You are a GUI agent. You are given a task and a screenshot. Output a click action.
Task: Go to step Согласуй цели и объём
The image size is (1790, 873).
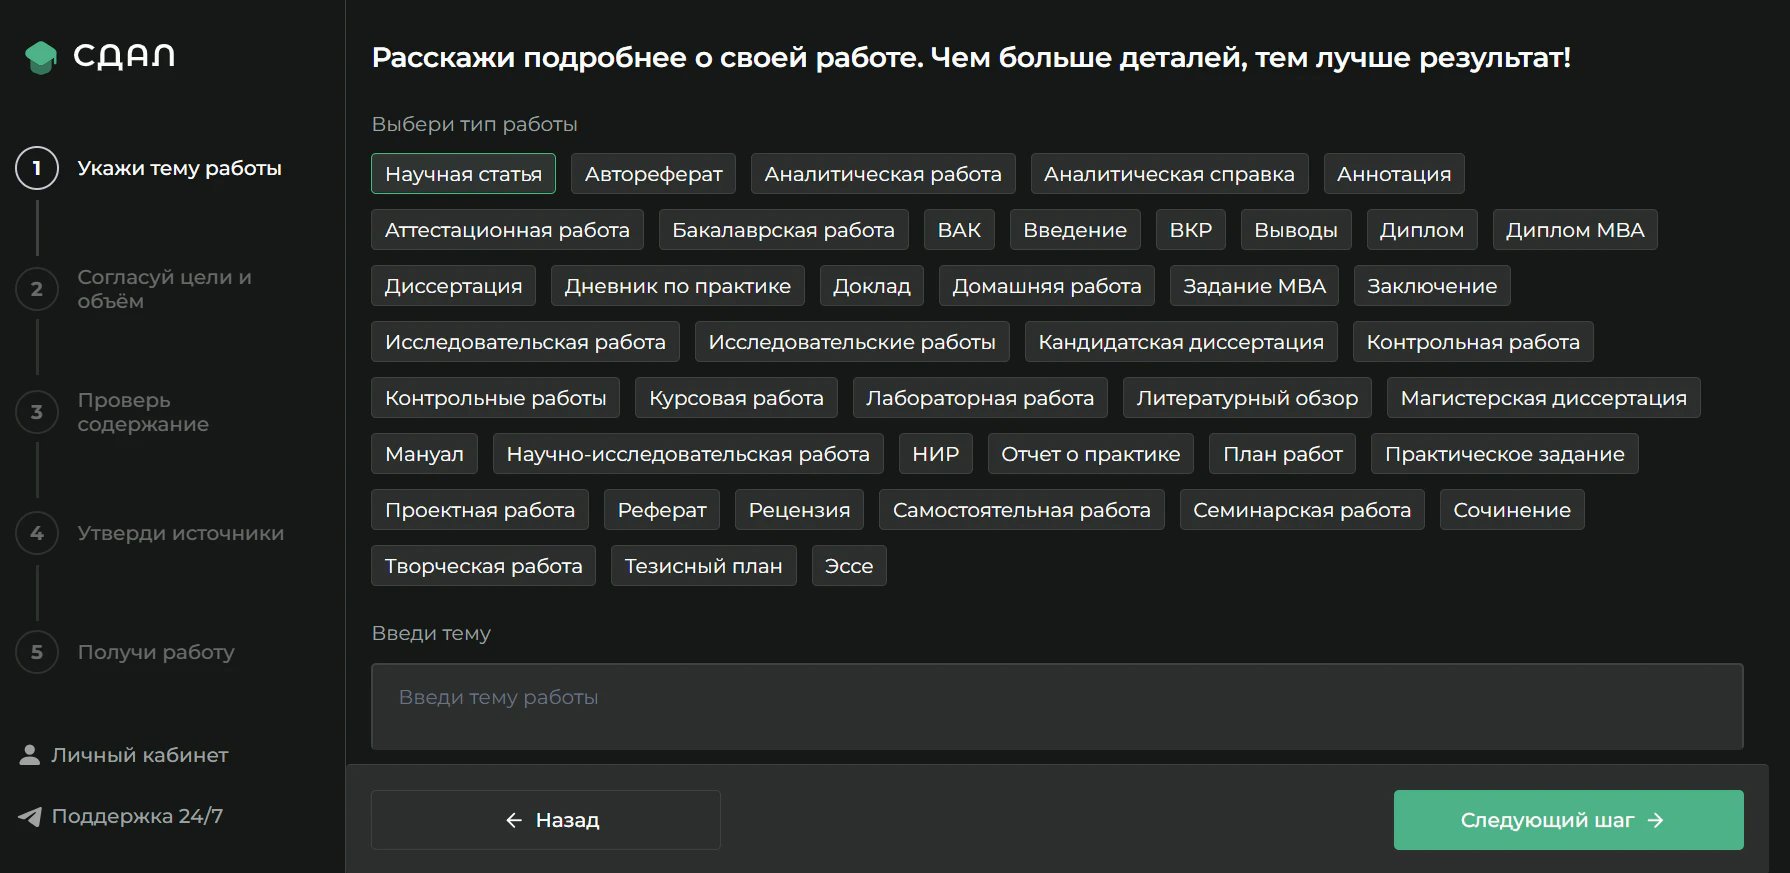click(165, 289)
